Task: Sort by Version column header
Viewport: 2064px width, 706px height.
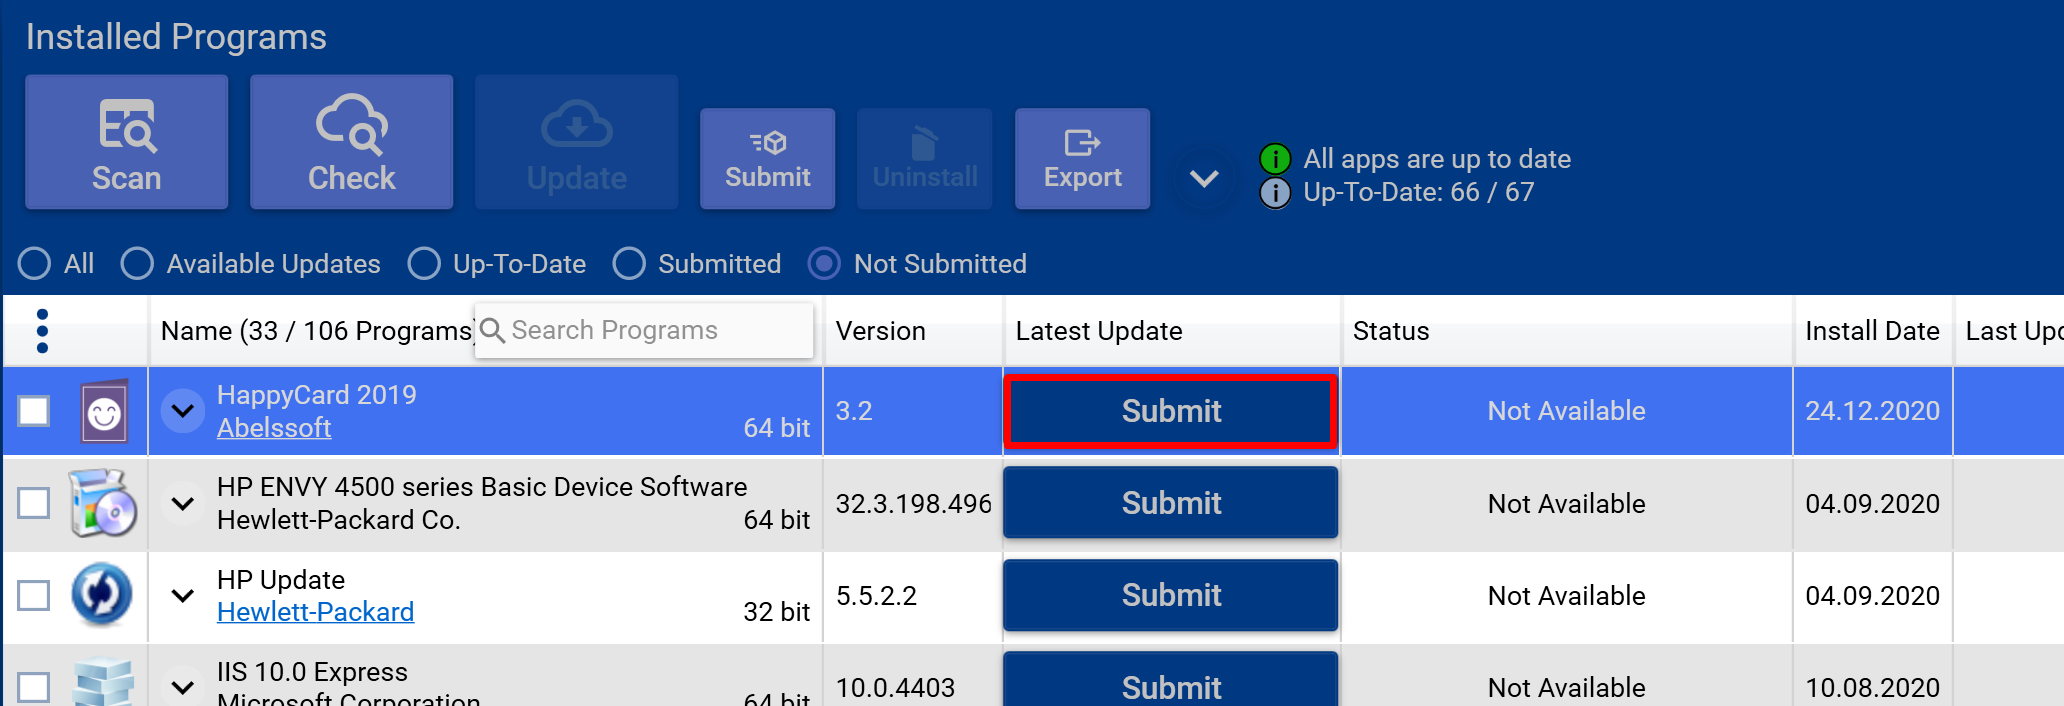Action: pyautogui.click(x=881, y=331)
